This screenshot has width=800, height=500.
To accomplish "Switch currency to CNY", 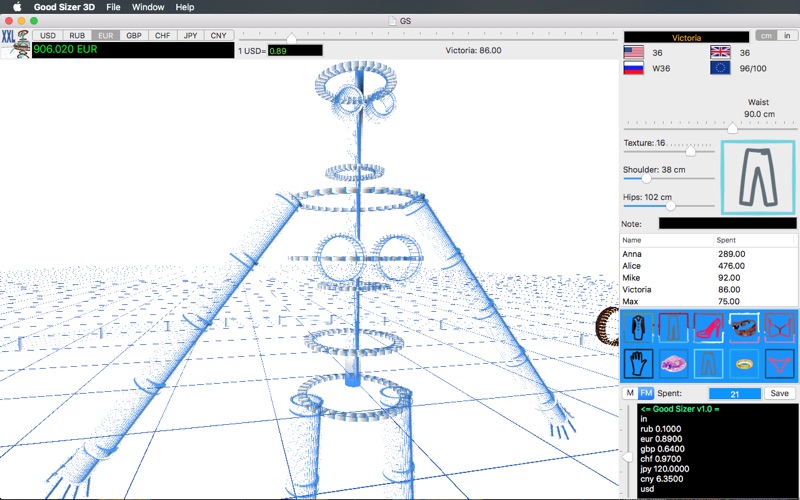I will [218, 35].
